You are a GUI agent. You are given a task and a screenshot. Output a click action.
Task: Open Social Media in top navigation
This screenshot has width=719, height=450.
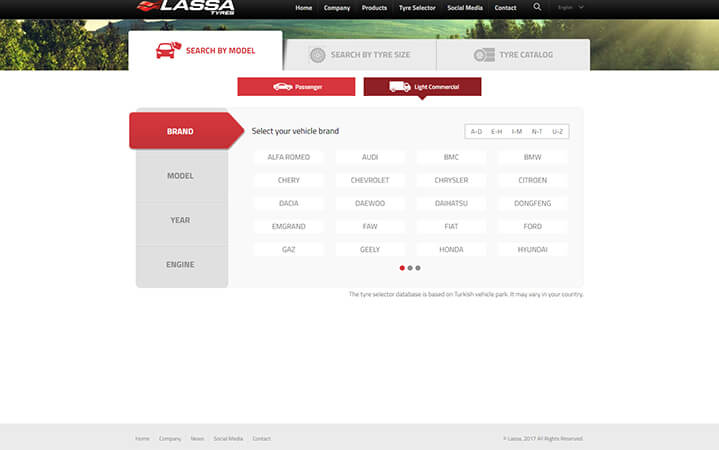(x=465, y=8)
